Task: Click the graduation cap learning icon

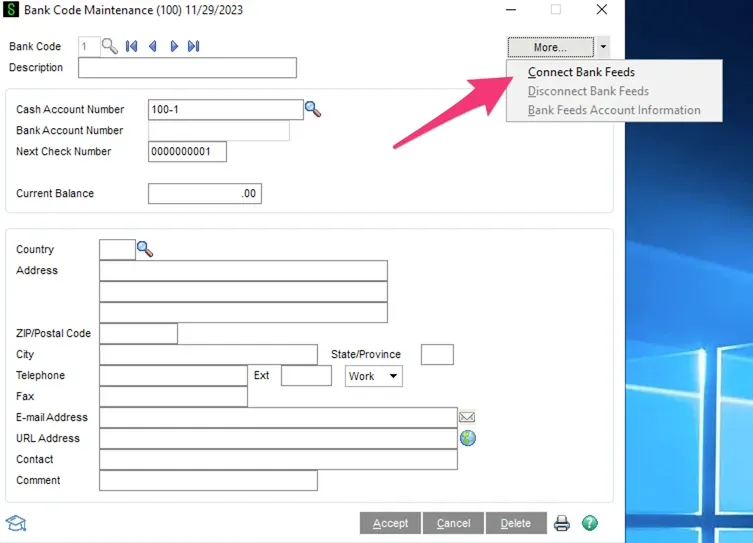Action: click(16, 523)
